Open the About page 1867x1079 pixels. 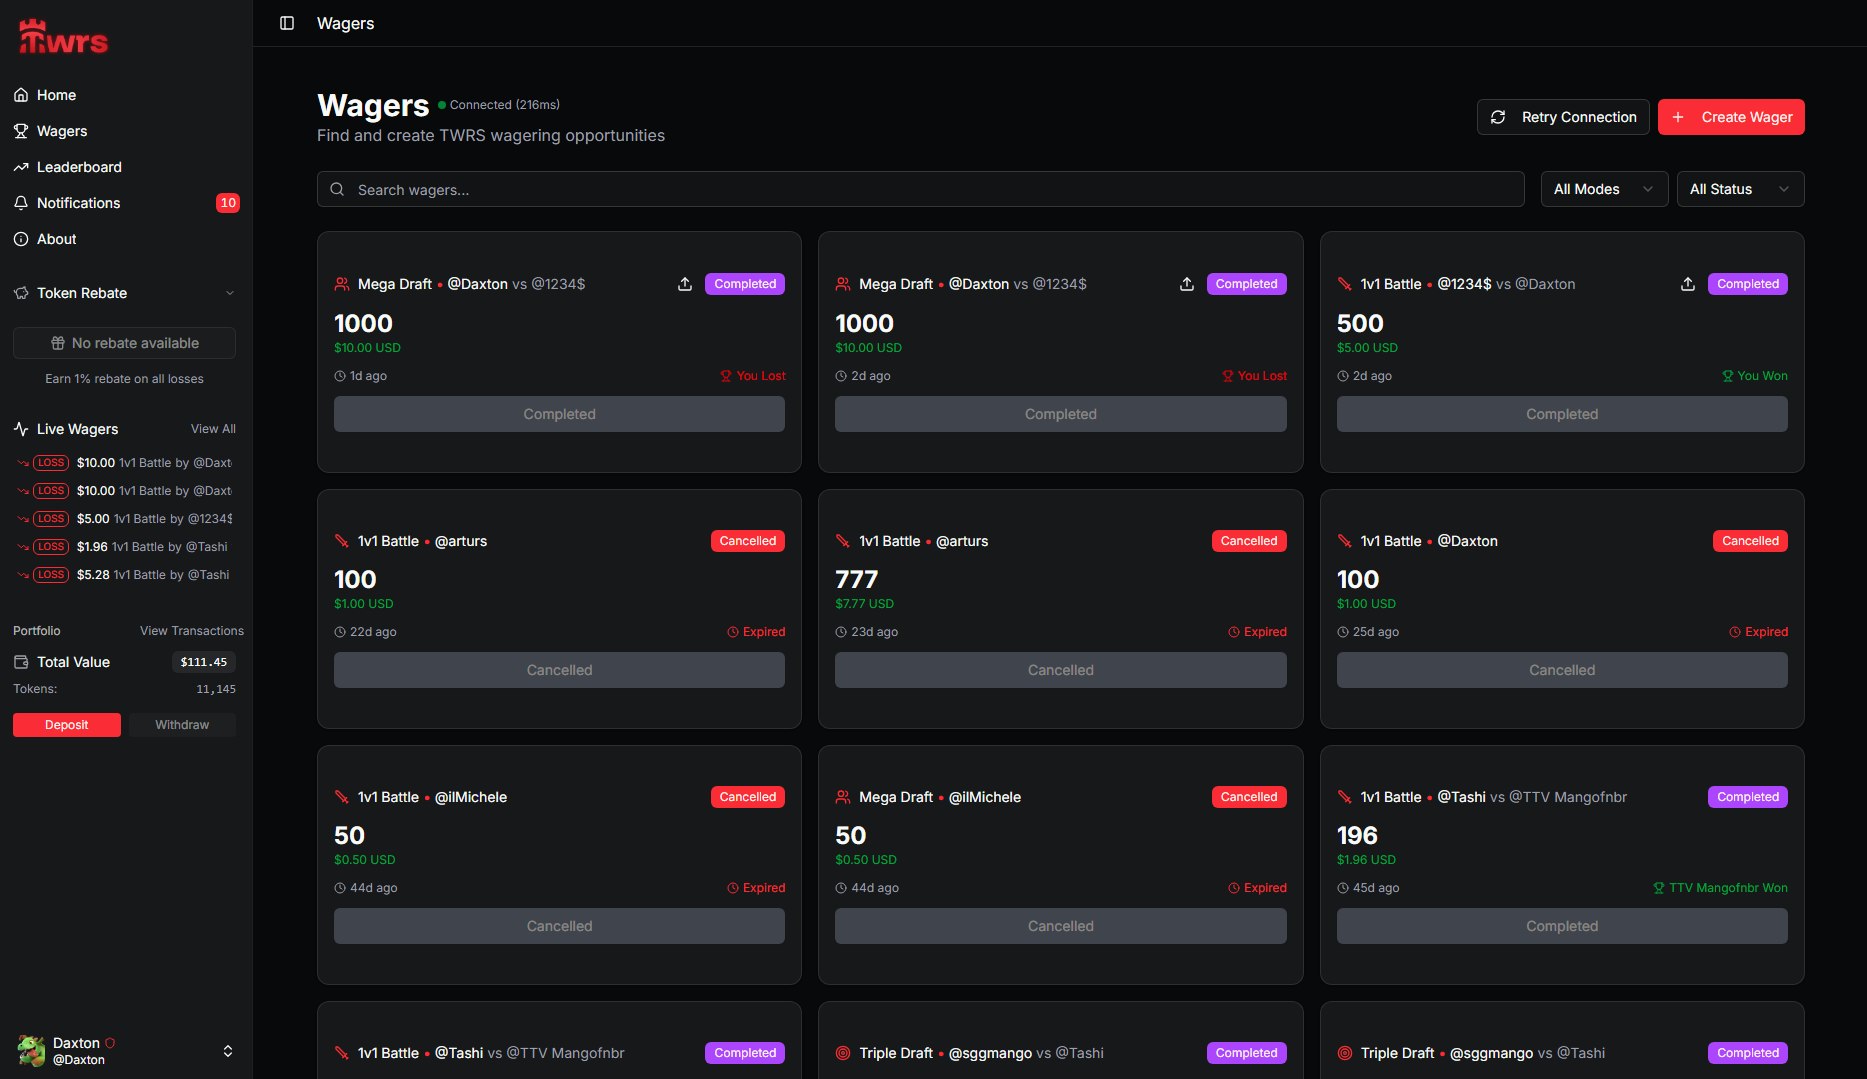(x=126, y=239)
